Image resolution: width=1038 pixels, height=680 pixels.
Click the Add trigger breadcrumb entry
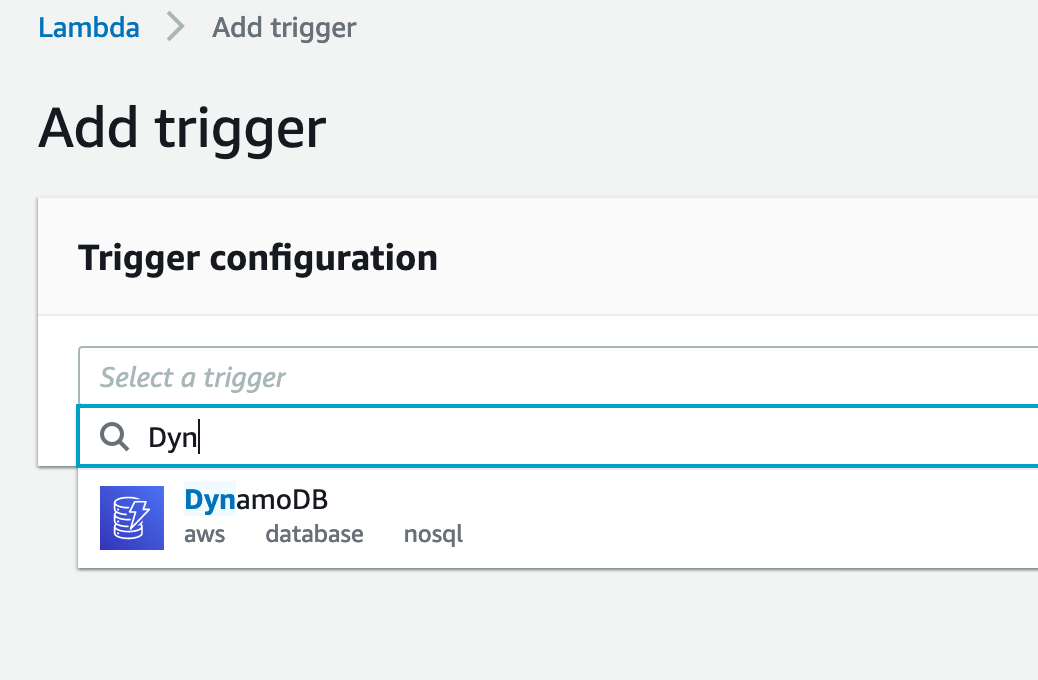click(283, 27)
